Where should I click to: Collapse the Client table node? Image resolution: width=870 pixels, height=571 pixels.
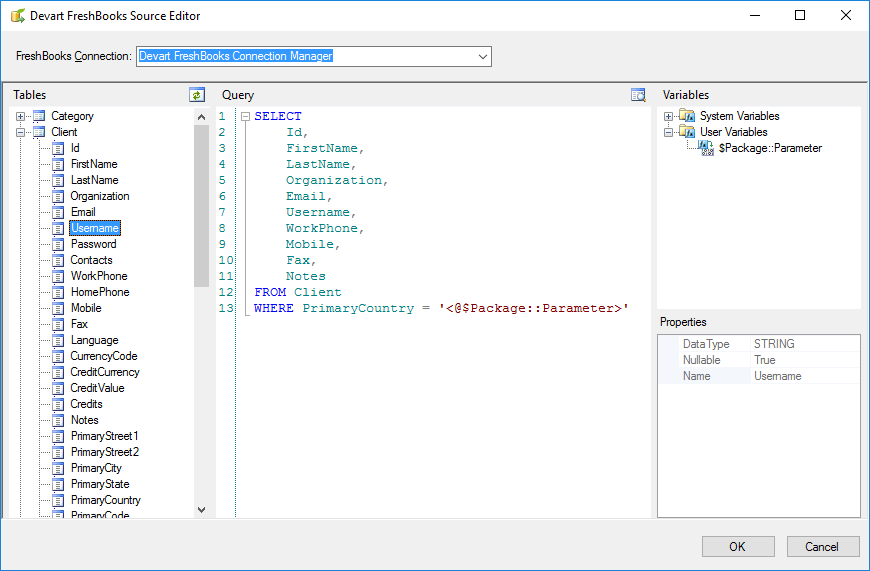(20, 132)
